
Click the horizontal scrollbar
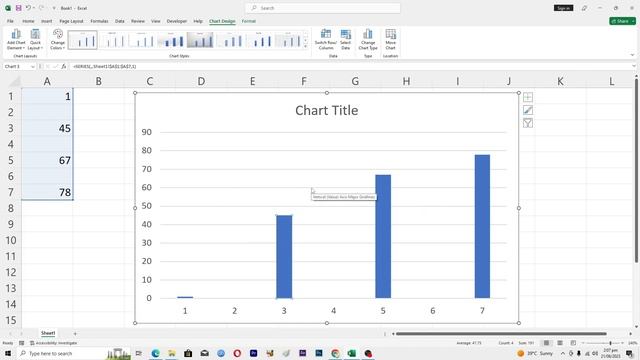(x=501, y=333)
